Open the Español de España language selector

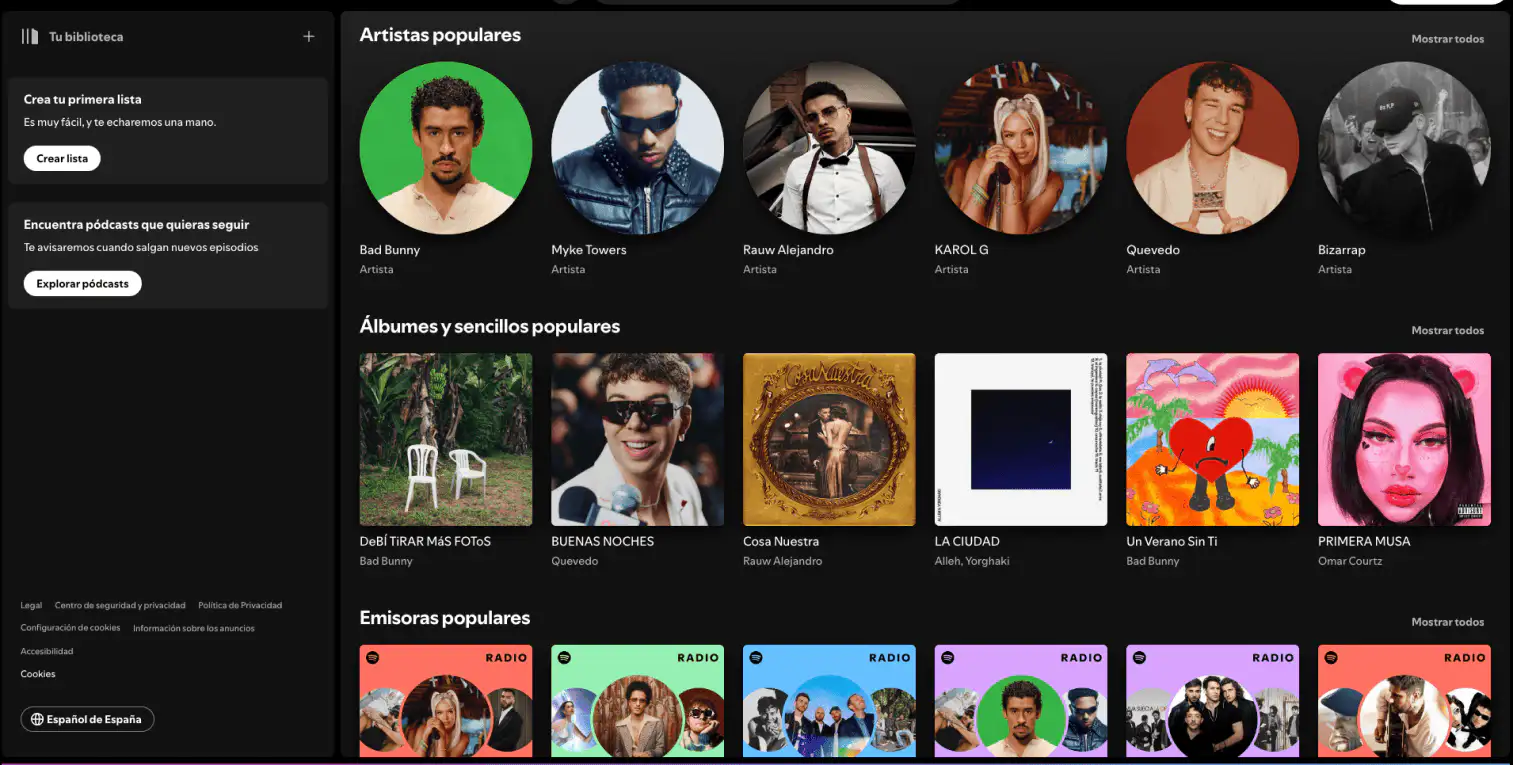tap(87, 719)
